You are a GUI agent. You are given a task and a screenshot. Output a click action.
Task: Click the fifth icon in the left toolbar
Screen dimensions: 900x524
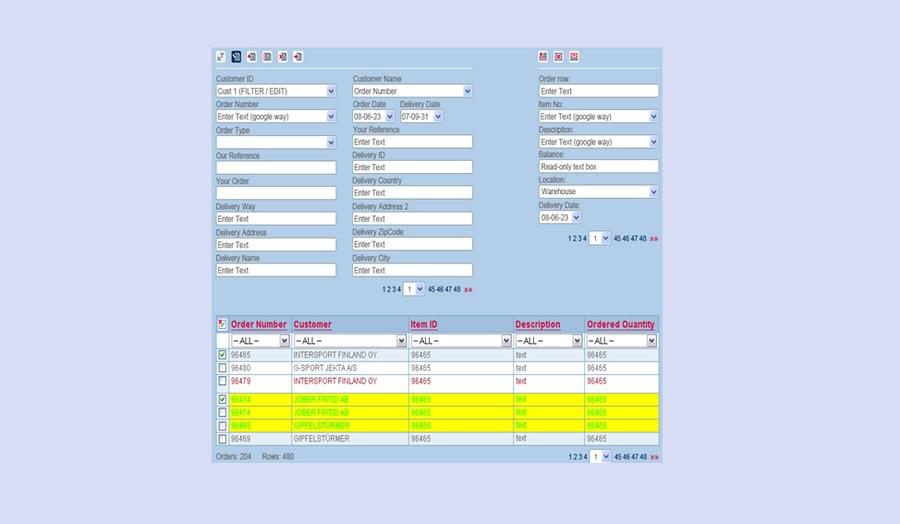(282, 56)
